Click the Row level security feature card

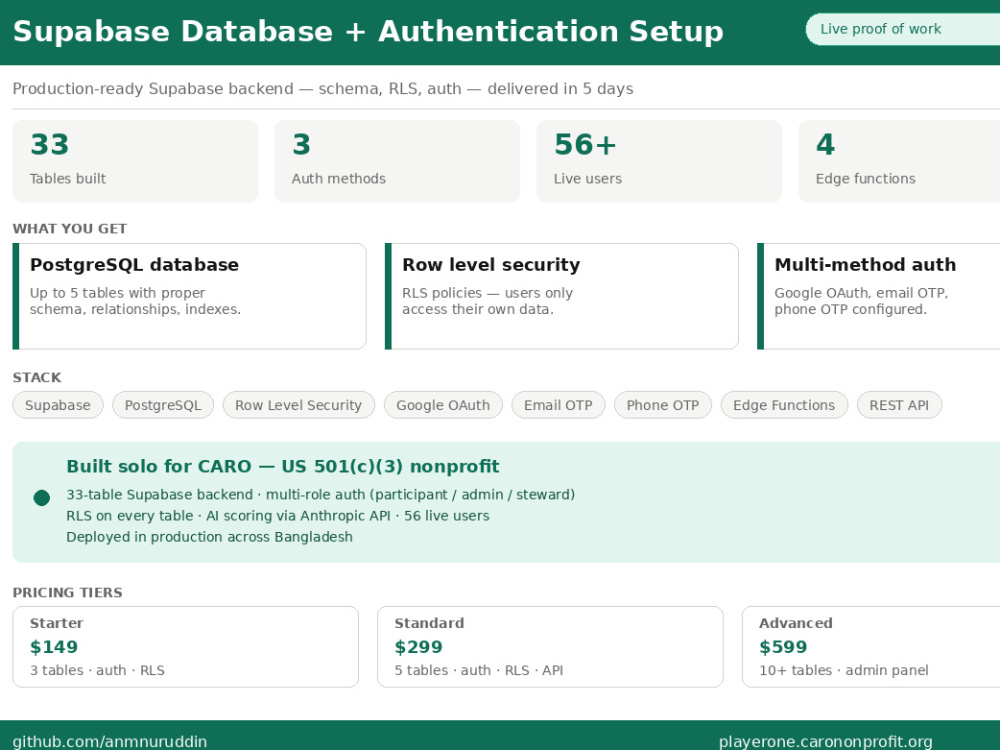tap(562, 296)
